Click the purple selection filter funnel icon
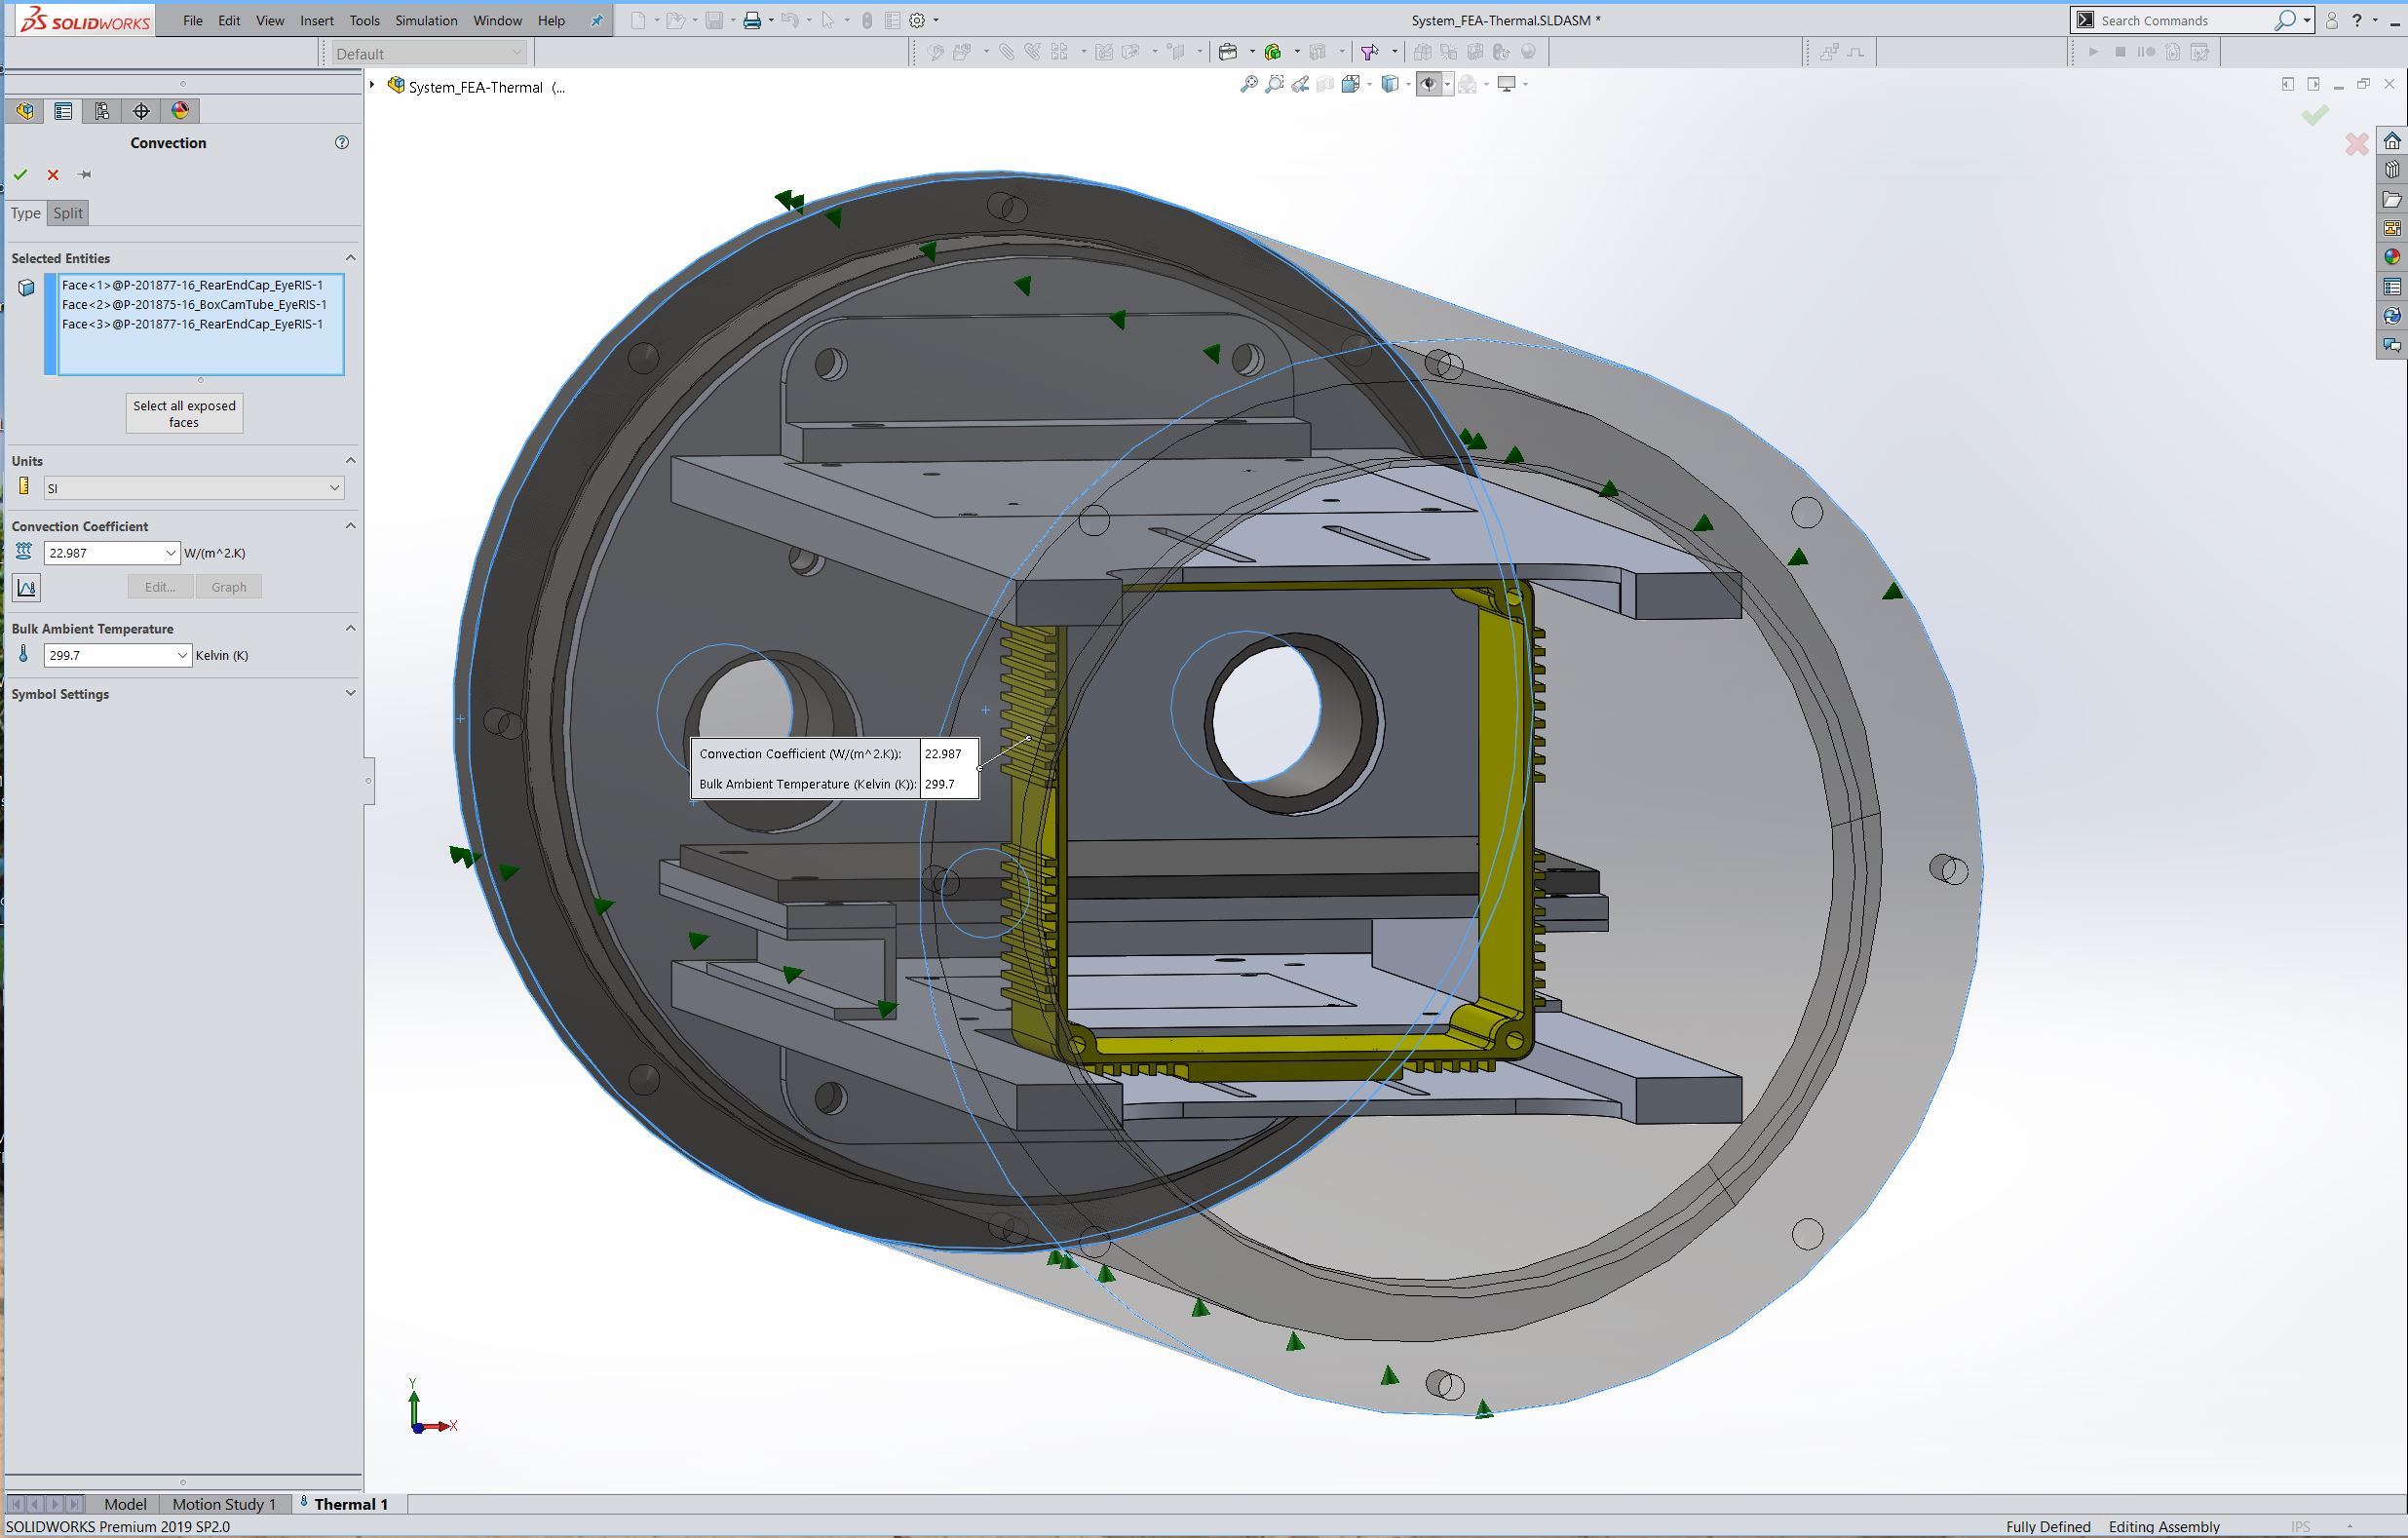 click(x=1369, y=52)
